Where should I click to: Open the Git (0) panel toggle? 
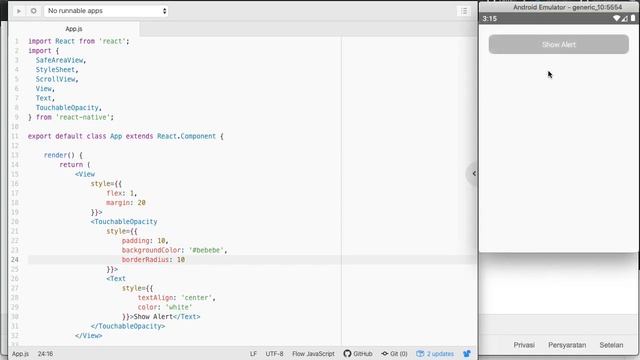point(394,354)
